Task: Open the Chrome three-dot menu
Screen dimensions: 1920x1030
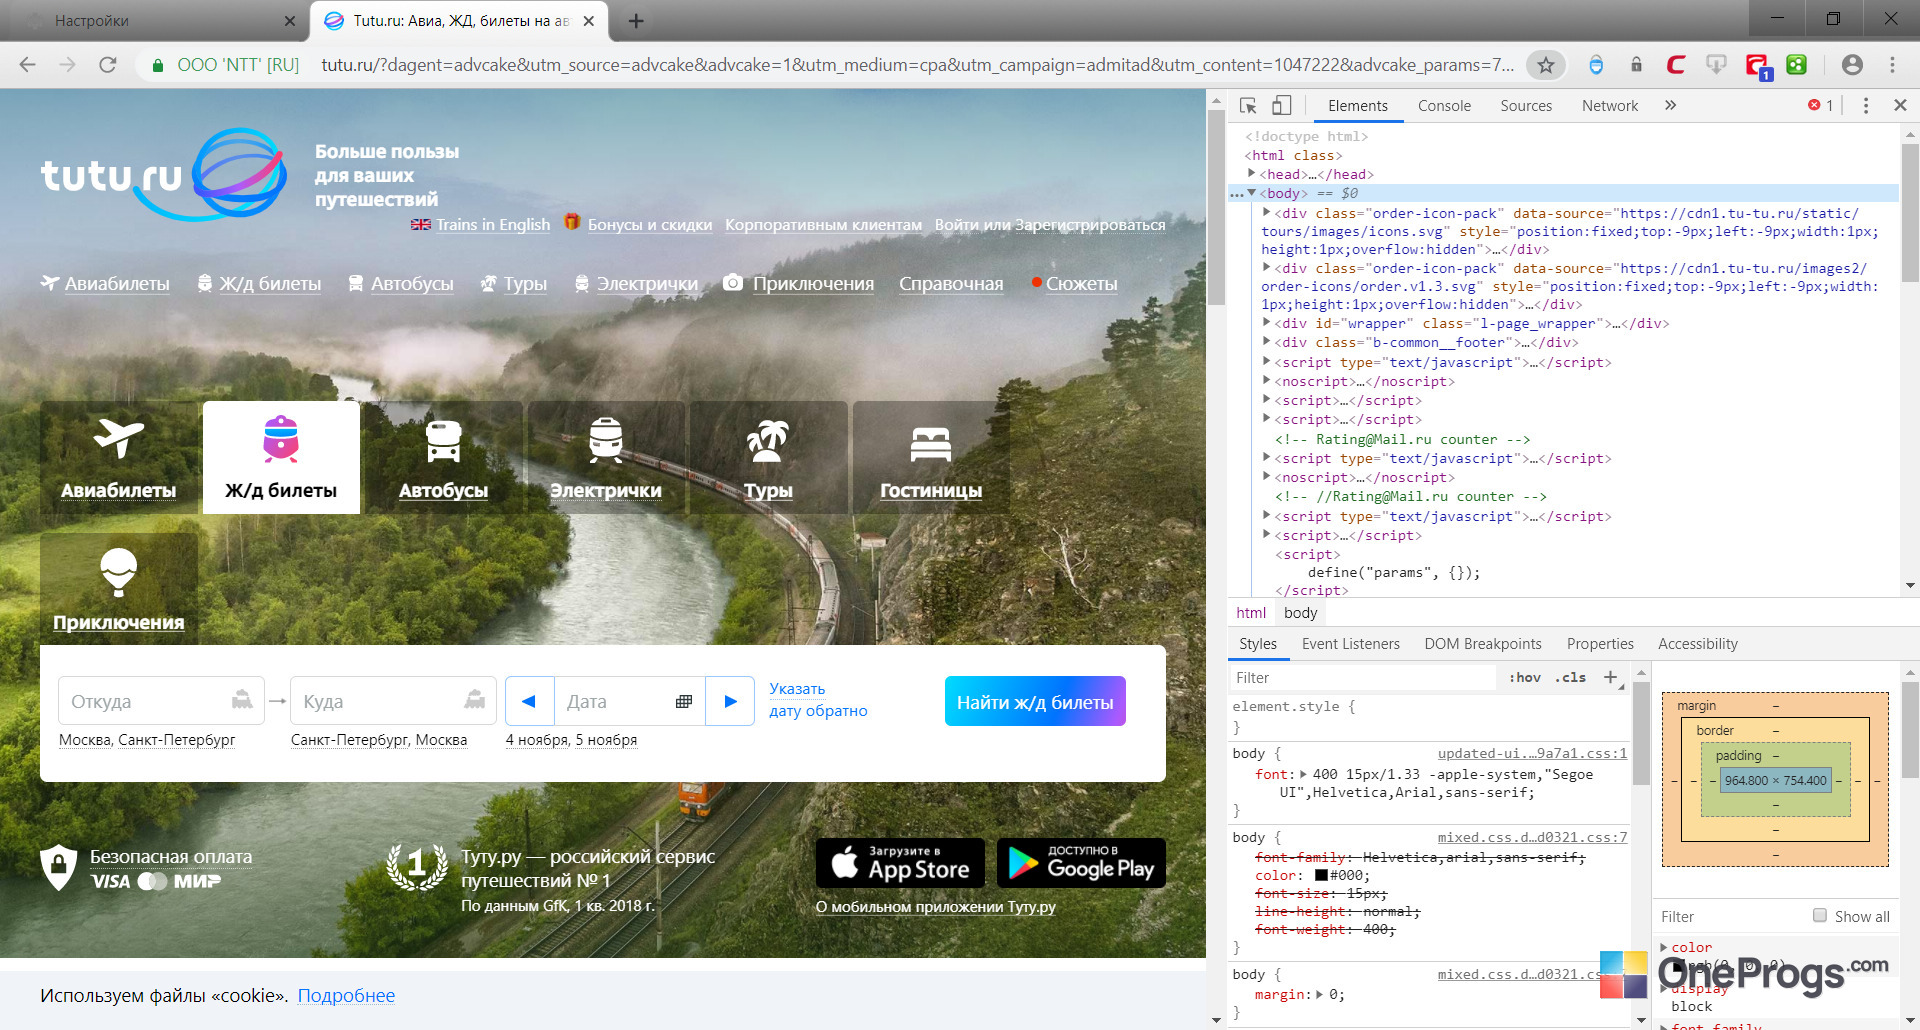Action: coord(1892,65)
